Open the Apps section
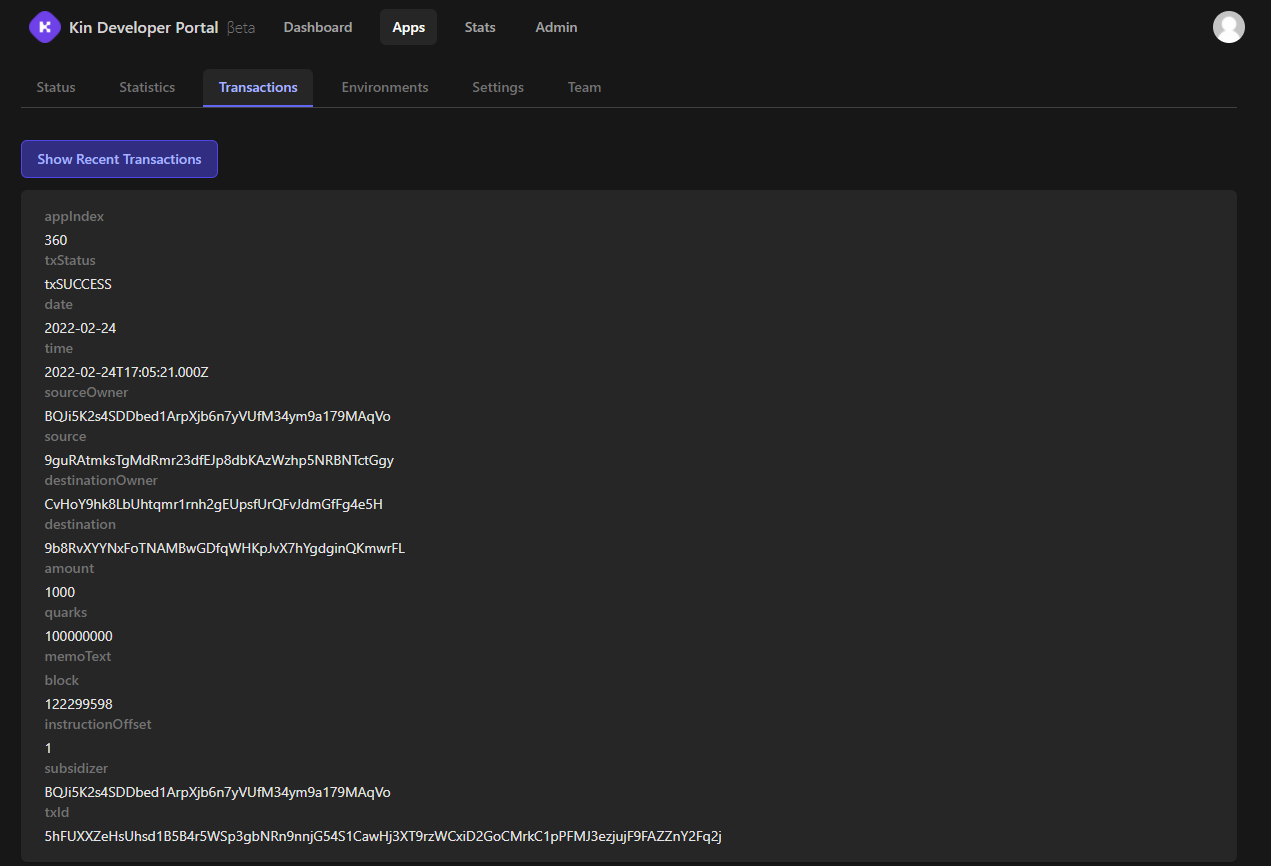This screenshot has height=866, width=1271. coord(408,27)
